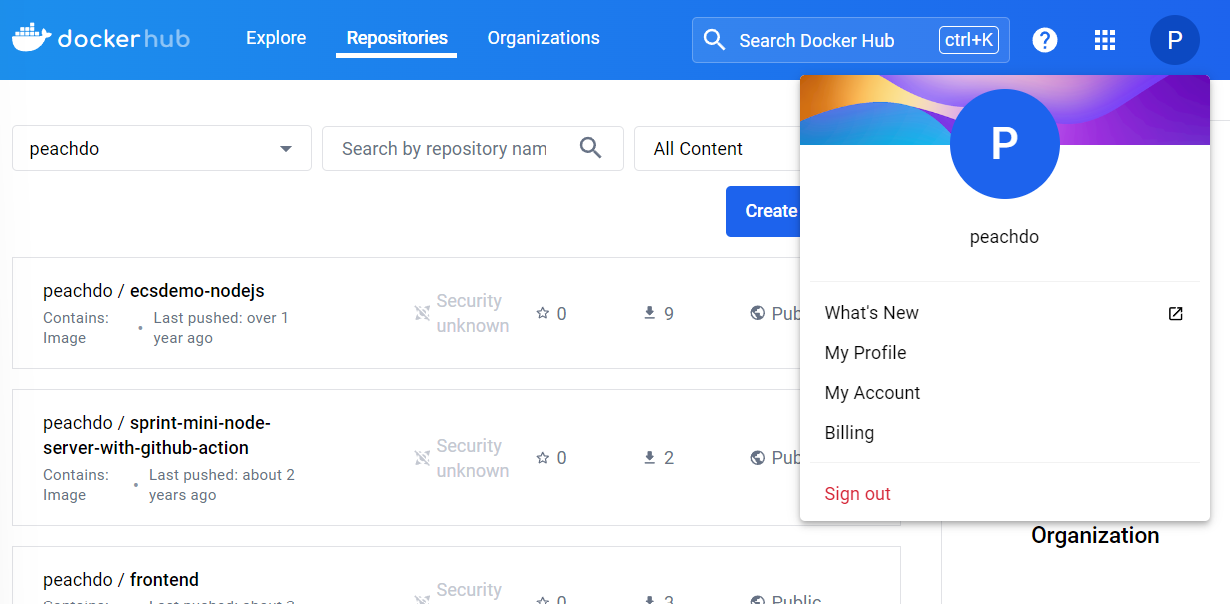Click the external link icon beside What's New

1176,313
